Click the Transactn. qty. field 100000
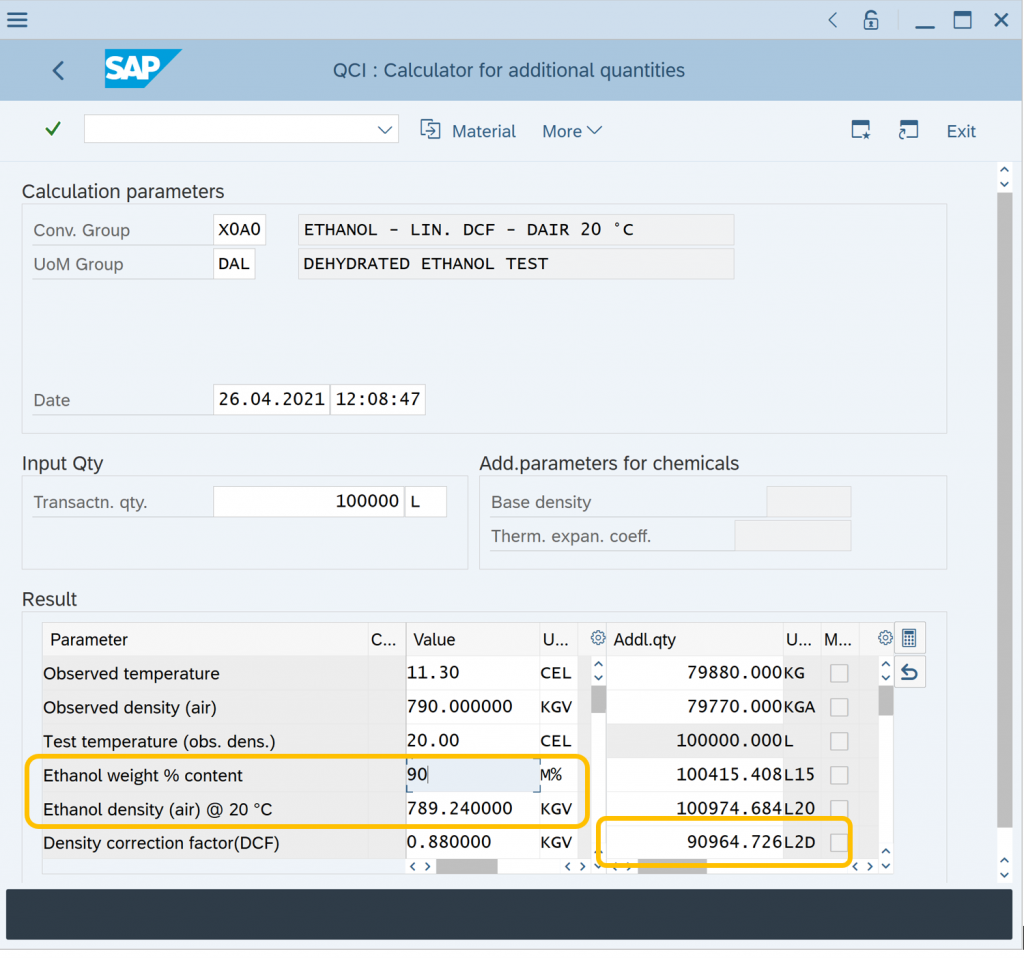Screen dimensions: 1024x958 308,501
